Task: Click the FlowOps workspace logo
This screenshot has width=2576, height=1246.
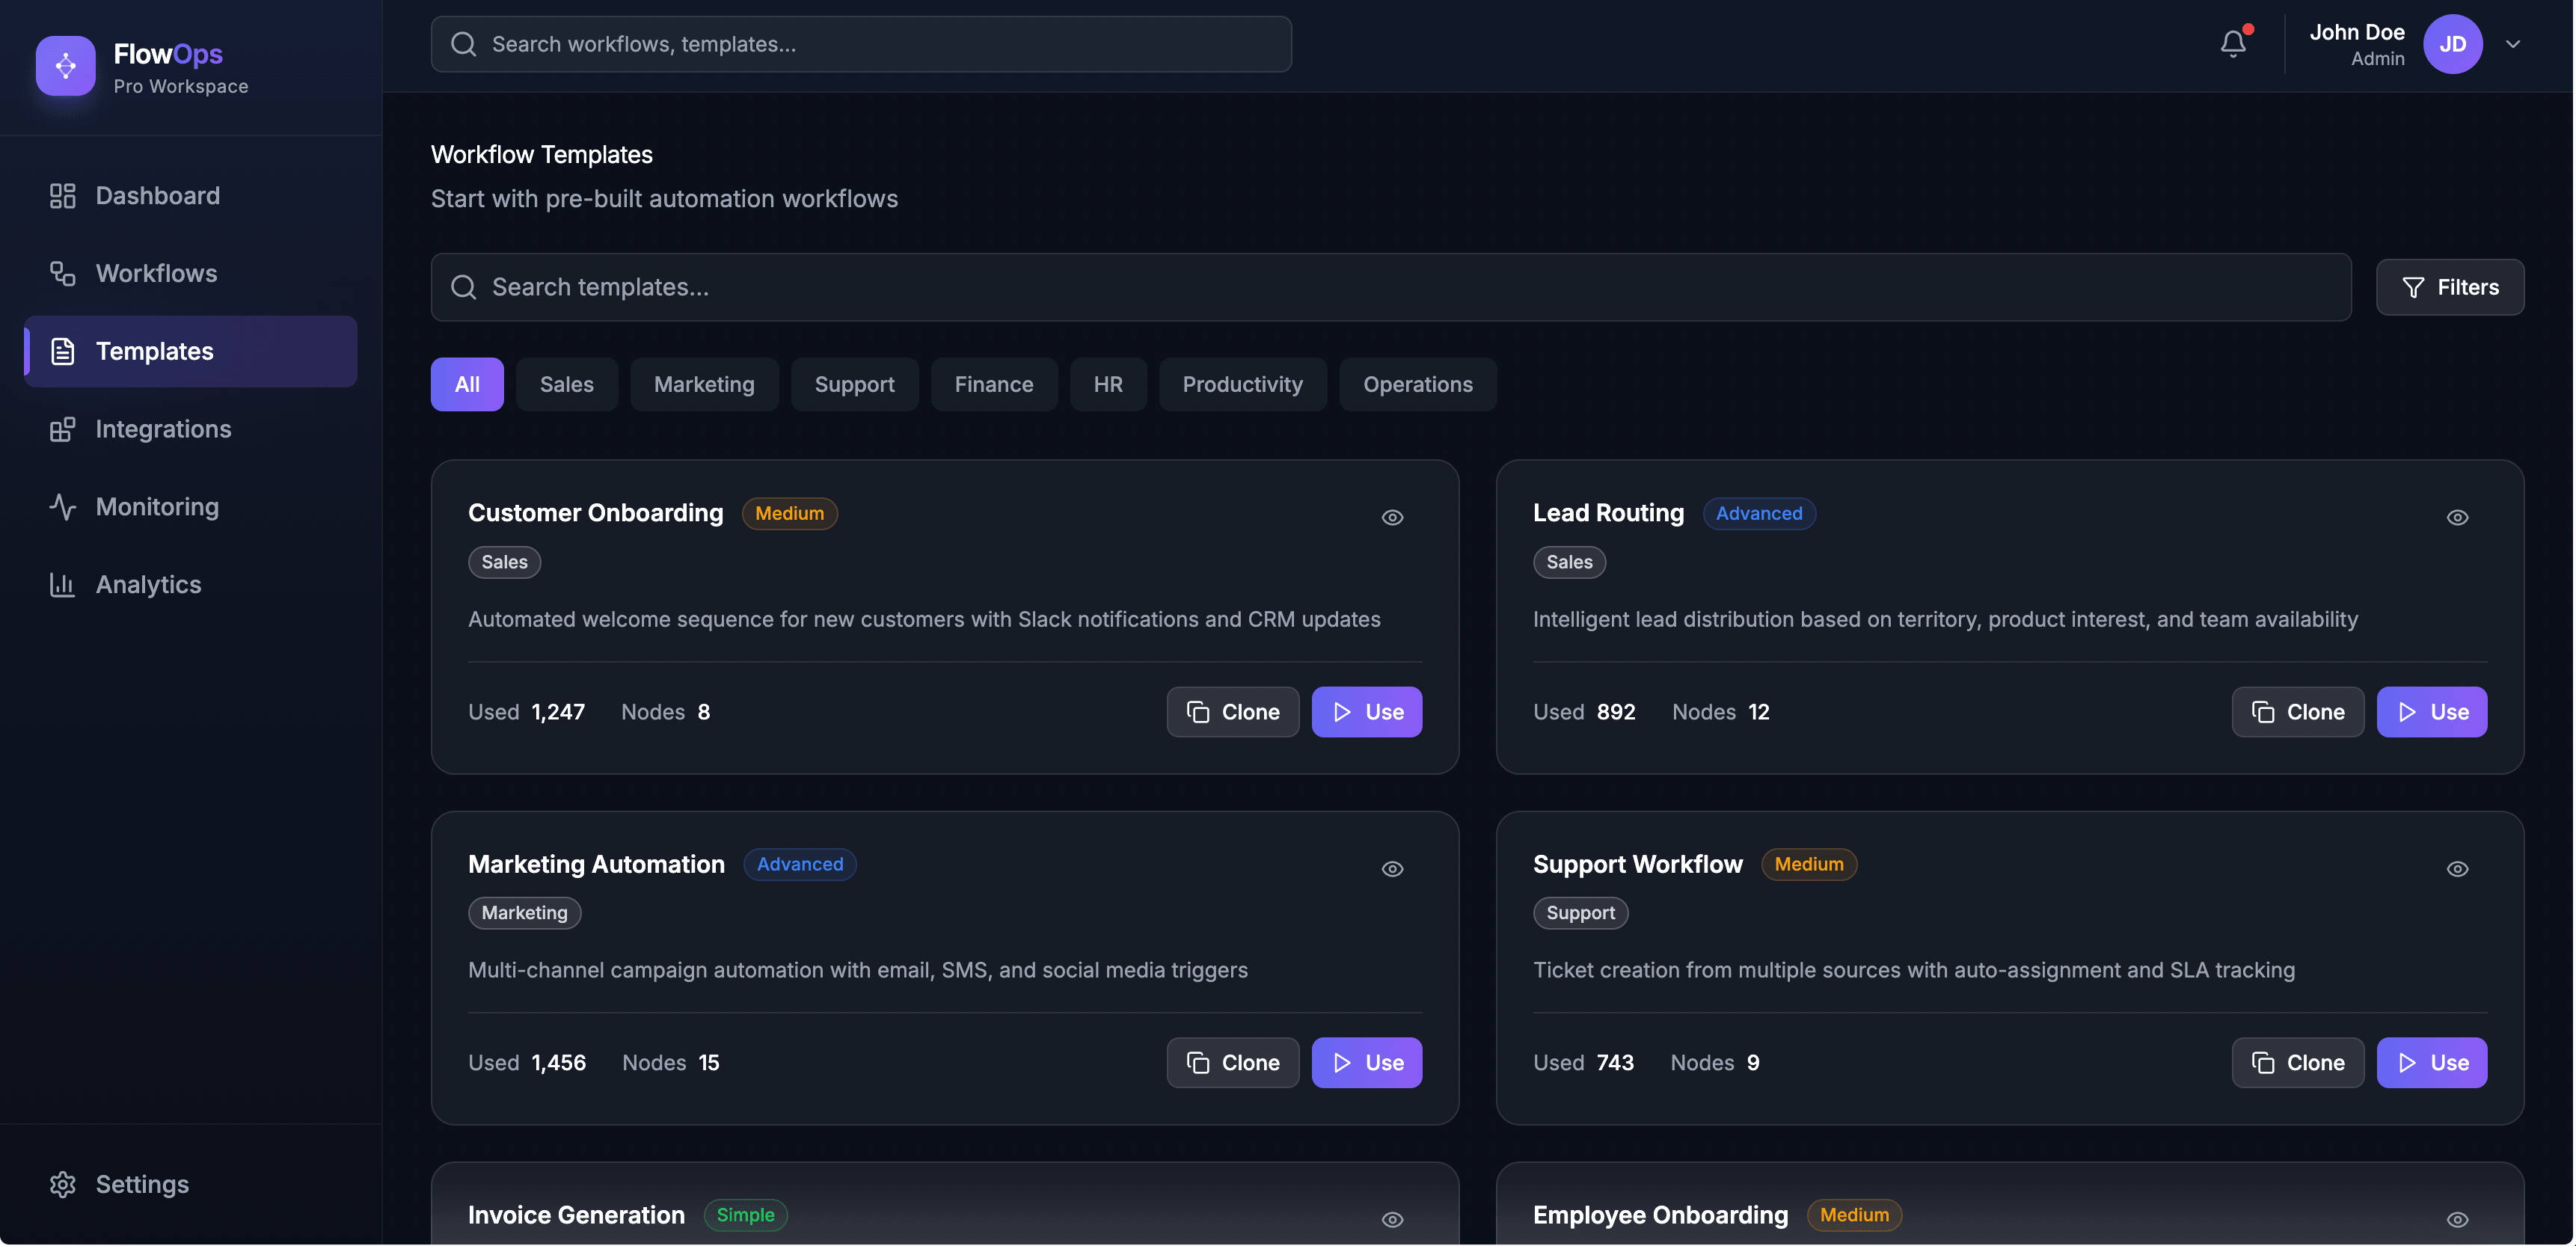Action: pyautogui.click(x=65, y=65)
